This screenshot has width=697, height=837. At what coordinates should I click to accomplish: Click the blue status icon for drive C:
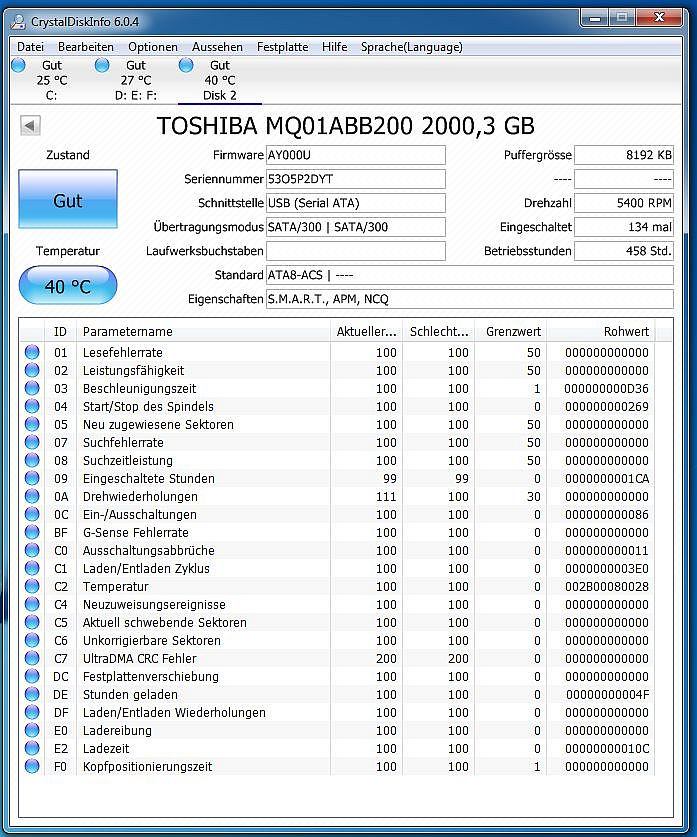coord(19,65)
